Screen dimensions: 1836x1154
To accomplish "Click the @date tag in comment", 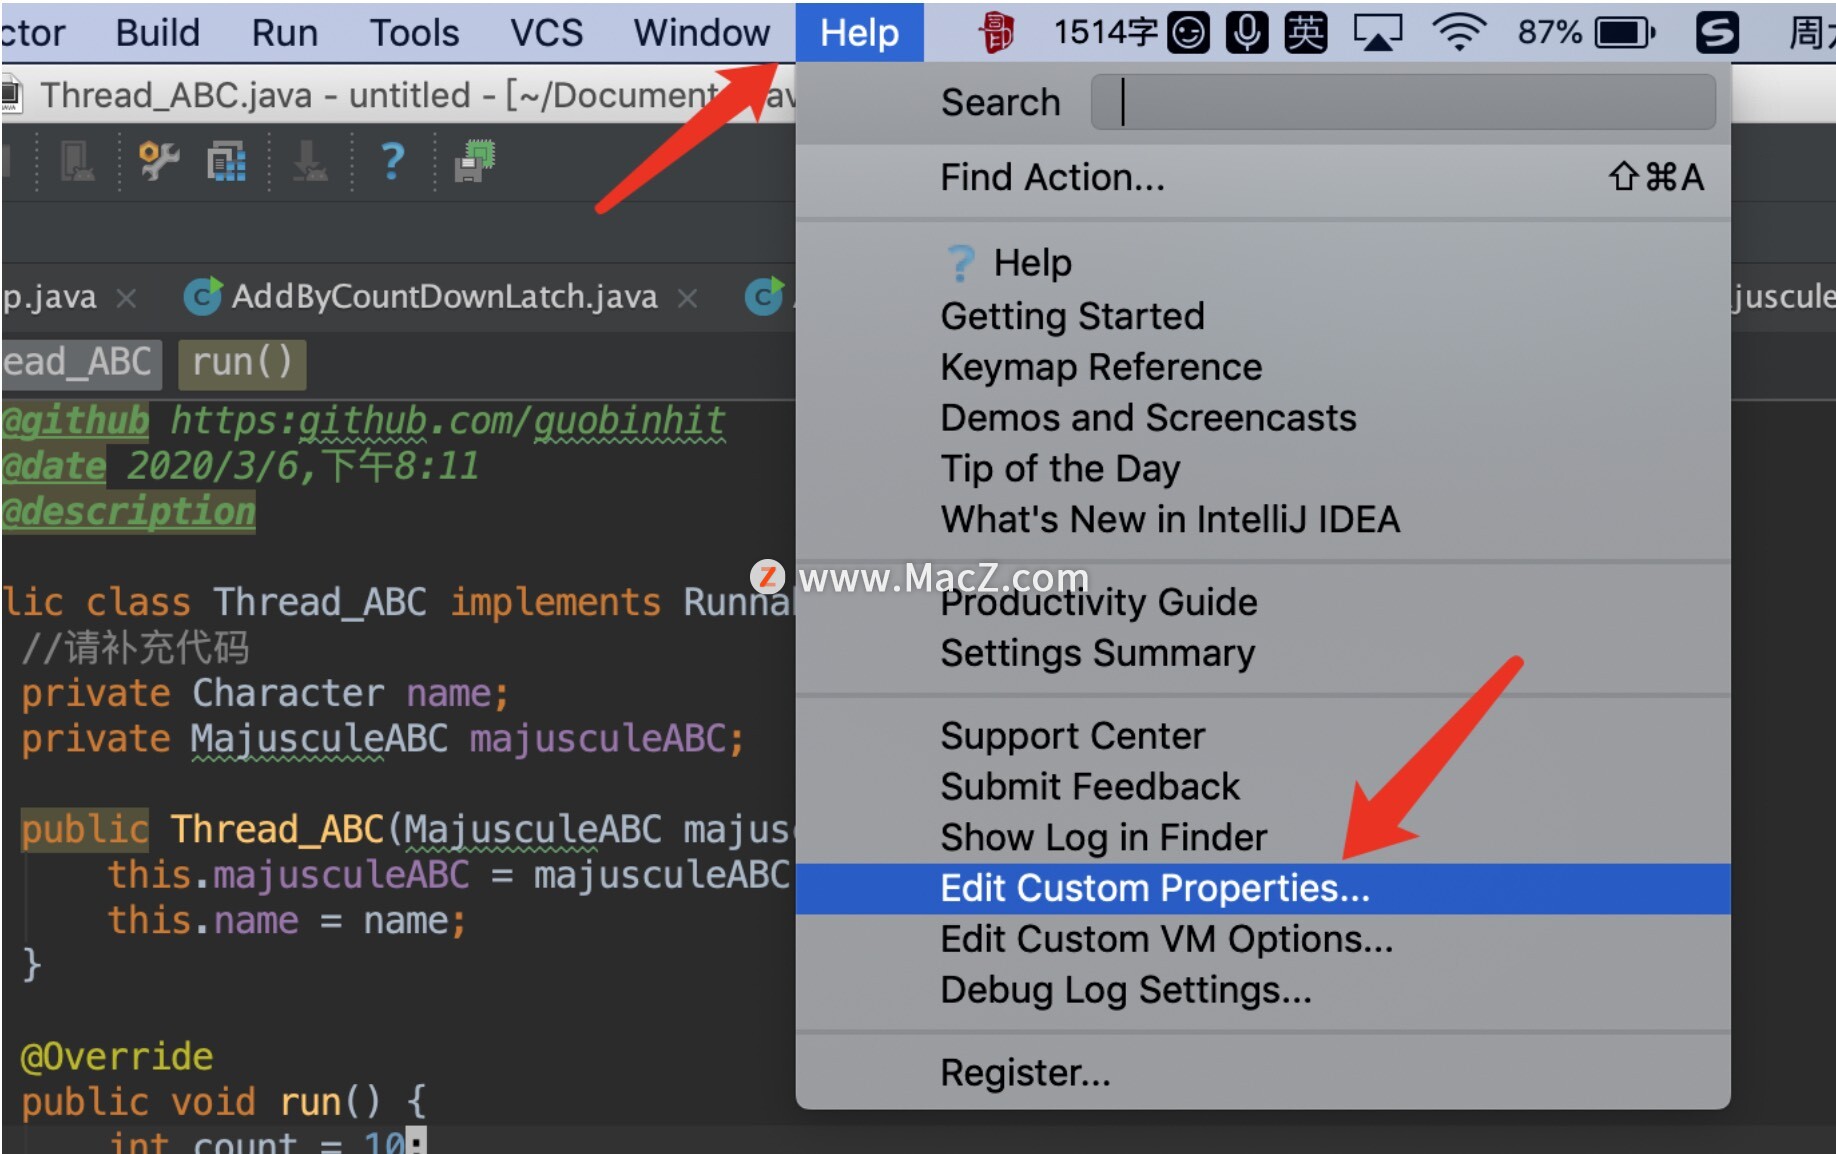I will pyautogui.click(x=54, y=466).
